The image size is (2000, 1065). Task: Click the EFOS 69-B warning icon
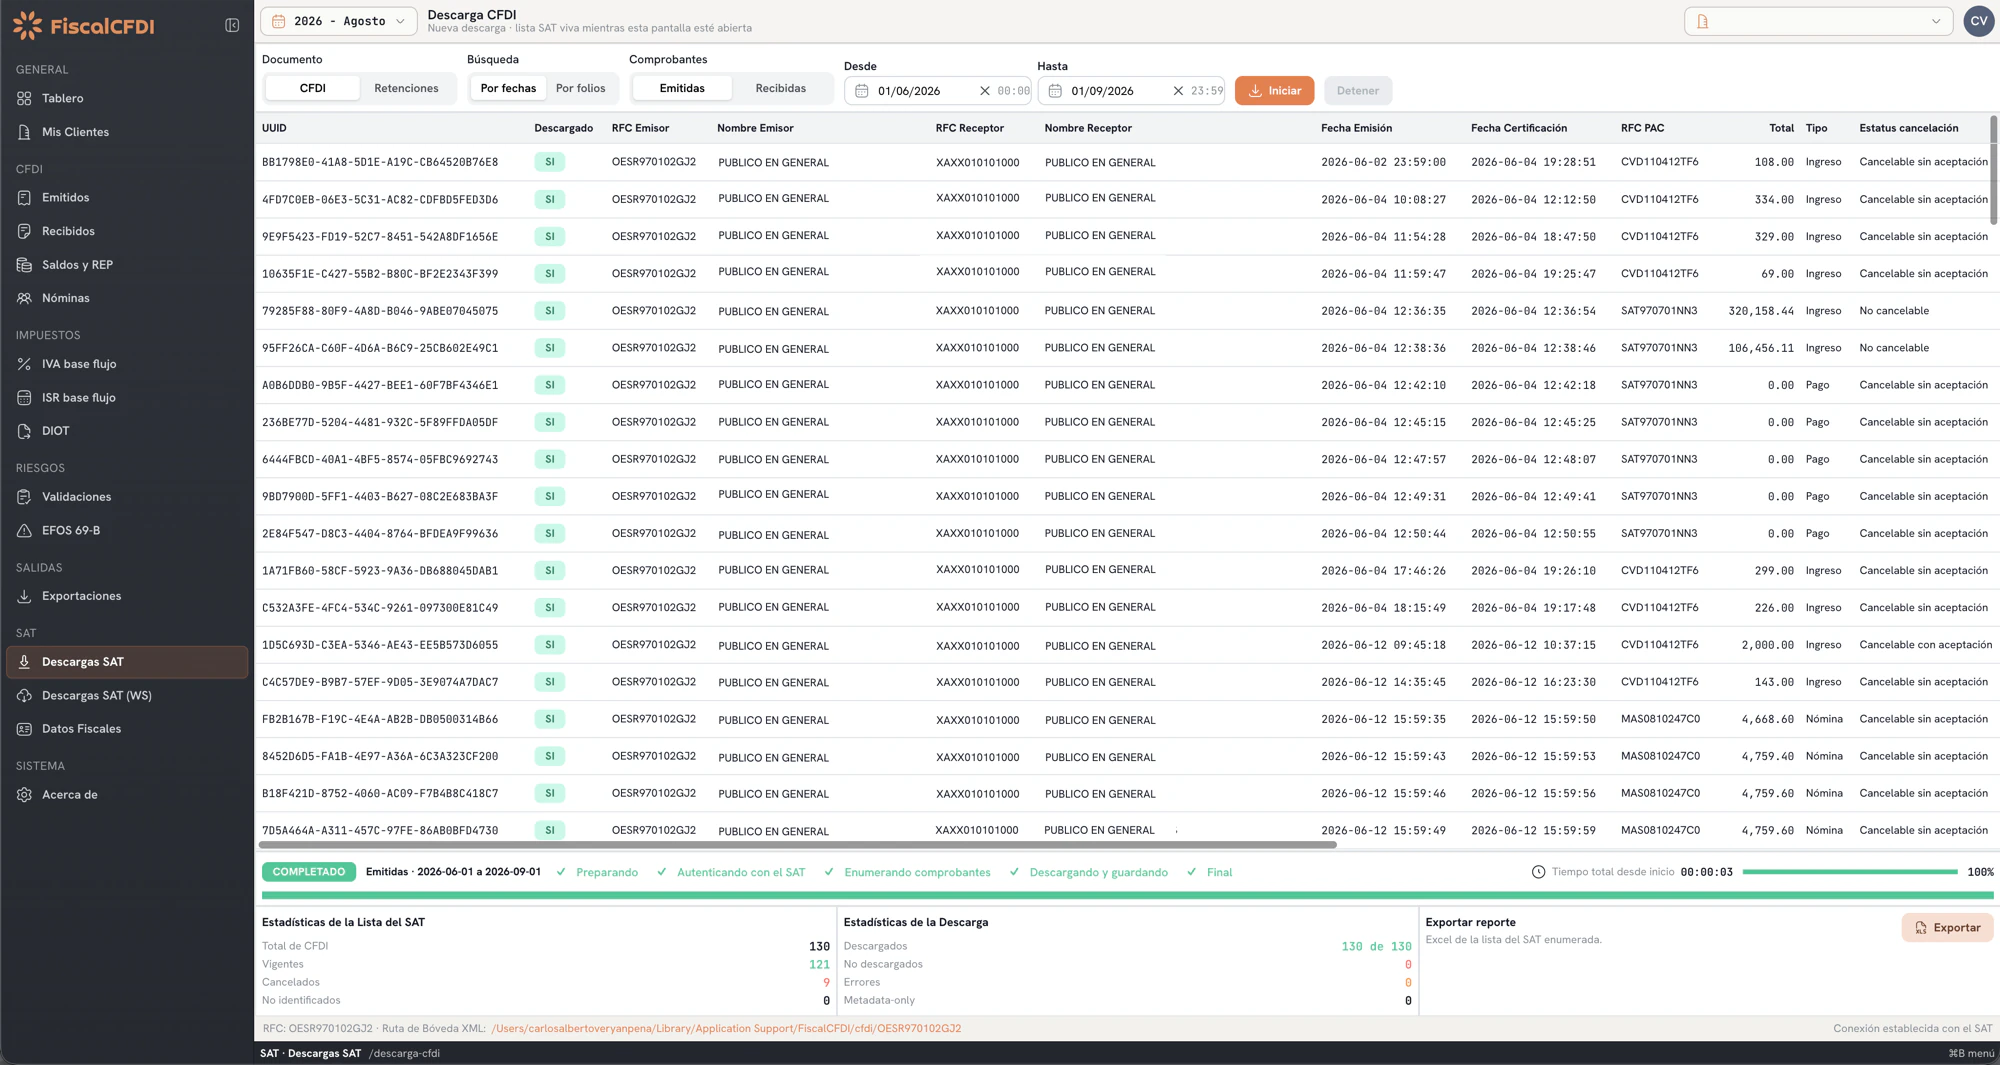pos(24,530)
